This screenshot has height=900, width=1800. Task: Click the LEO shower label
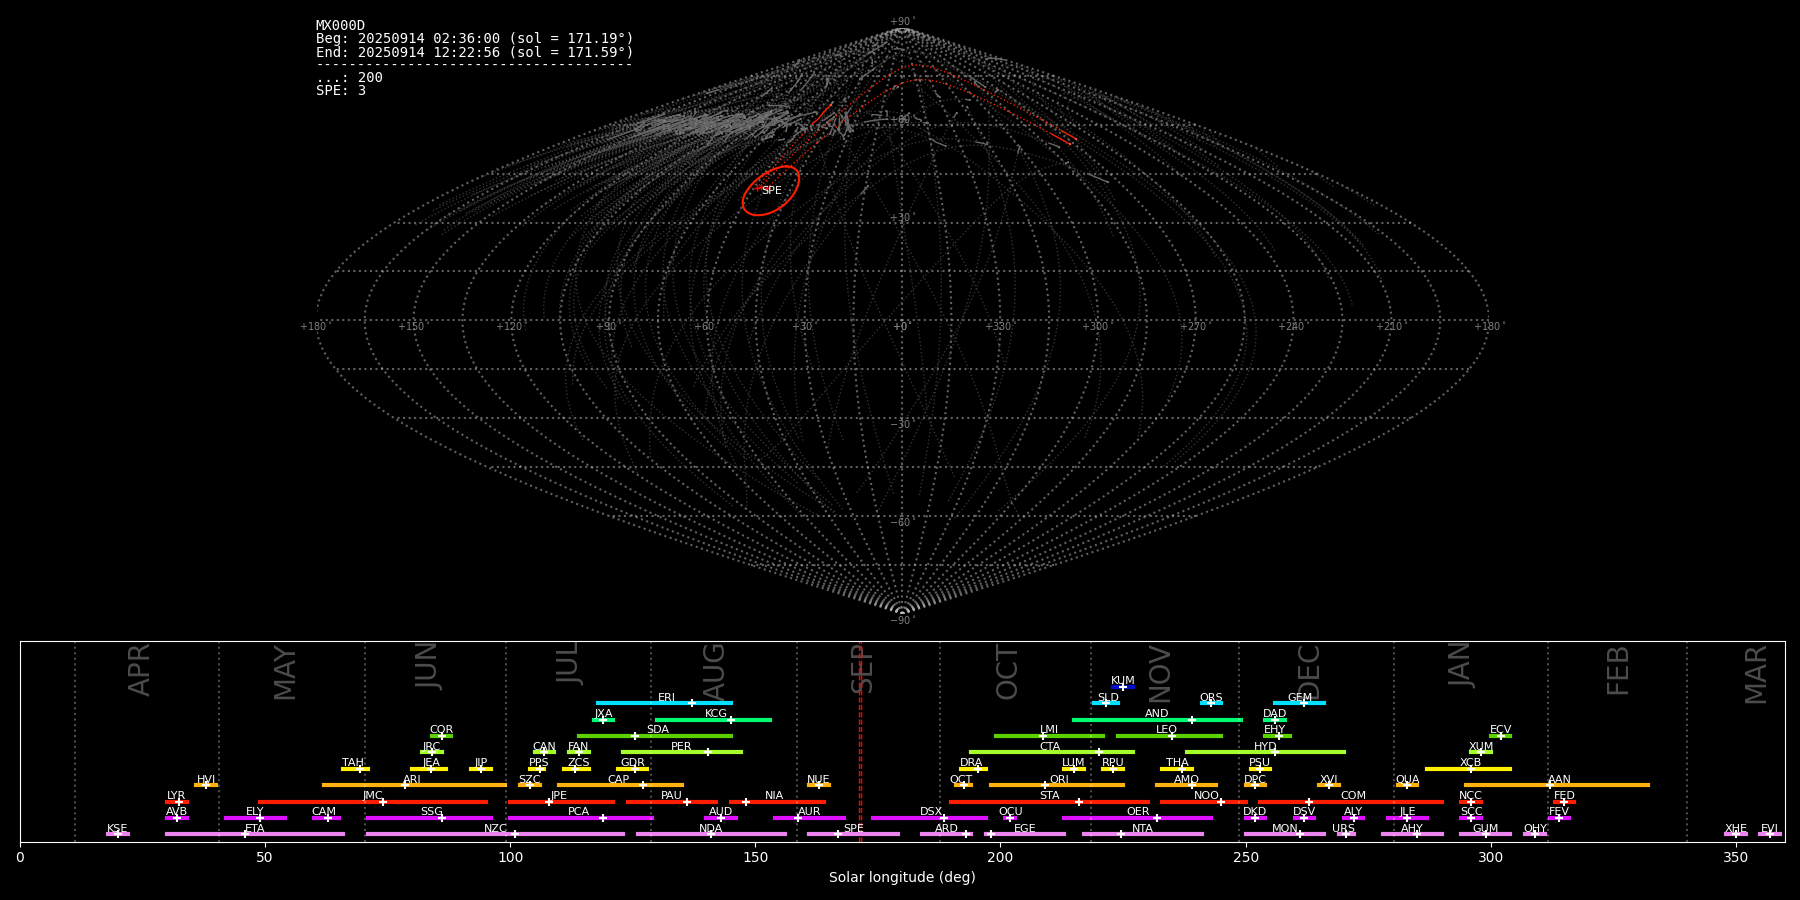click(1166, 730)
